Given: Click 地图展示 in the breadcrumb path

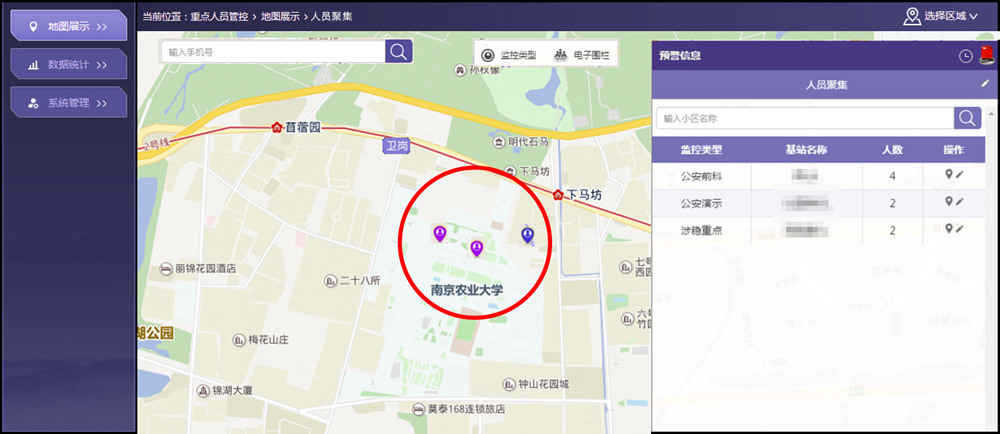Looking at the screenshot, I should [280, 16].
